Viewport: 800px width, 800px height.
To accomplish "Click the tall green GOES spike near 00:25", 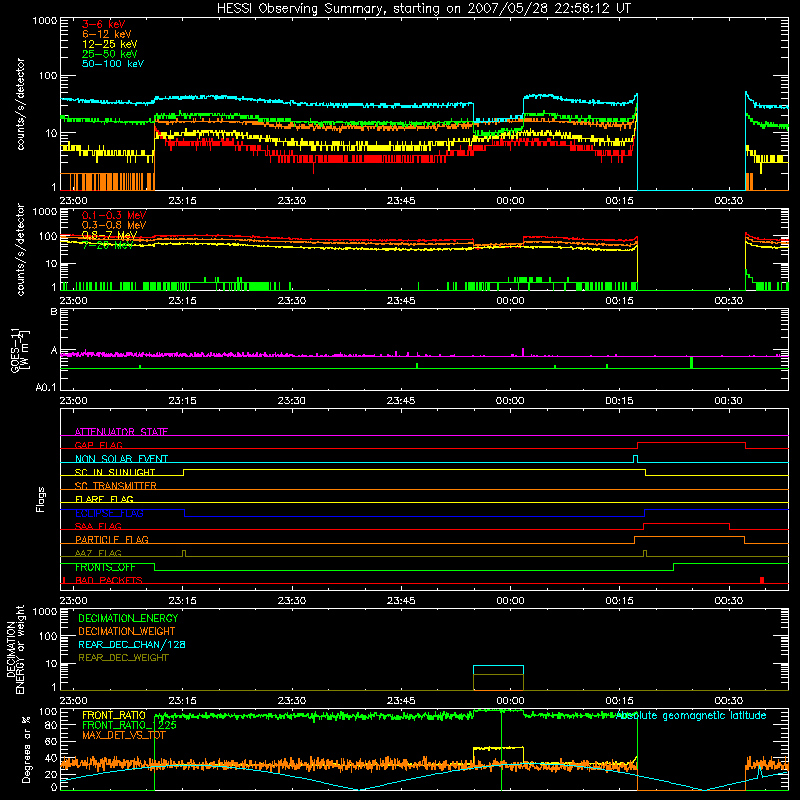I will point(691,362).
